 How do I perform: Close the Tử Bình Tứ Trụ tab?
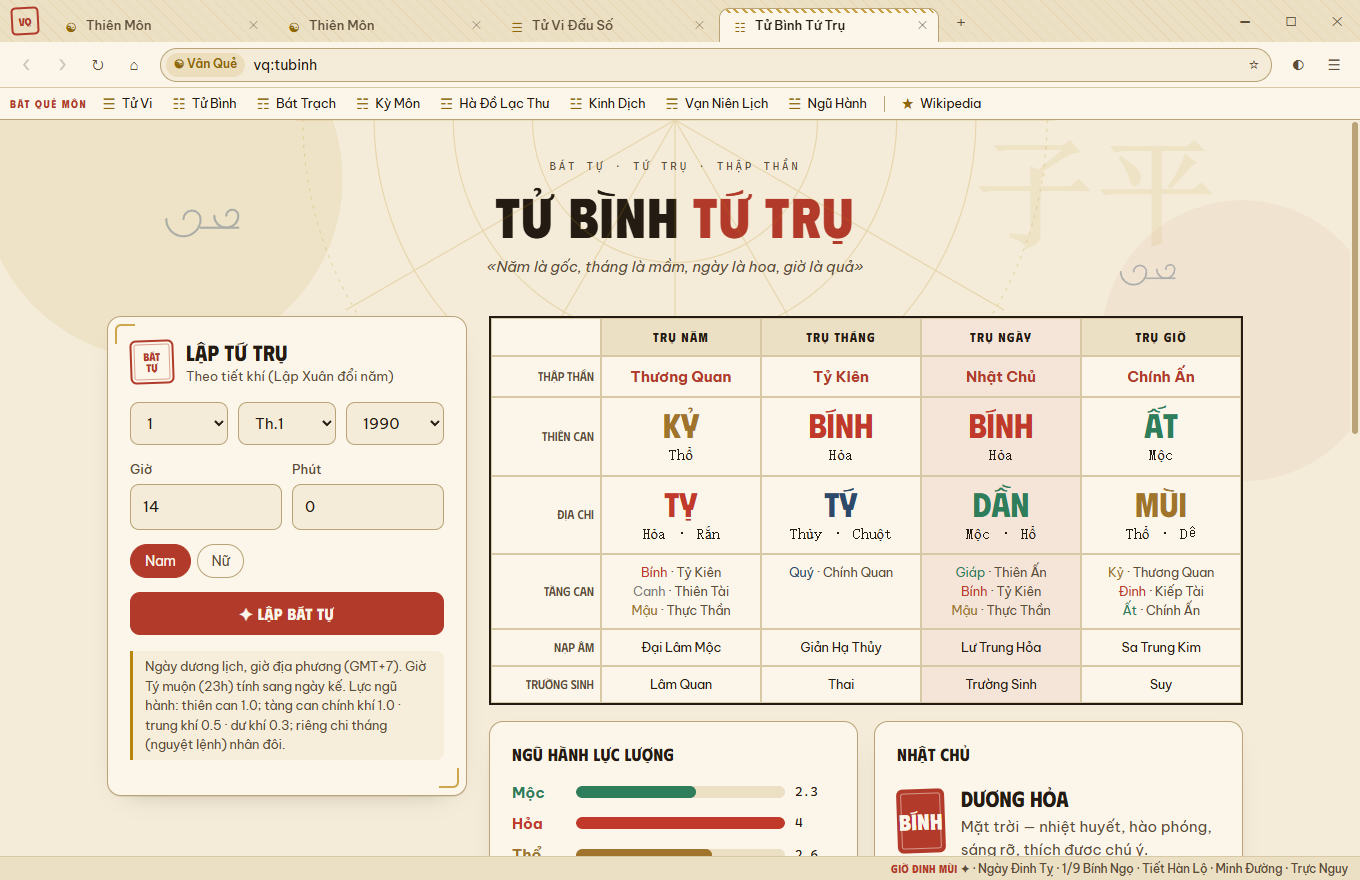[922, 25]
